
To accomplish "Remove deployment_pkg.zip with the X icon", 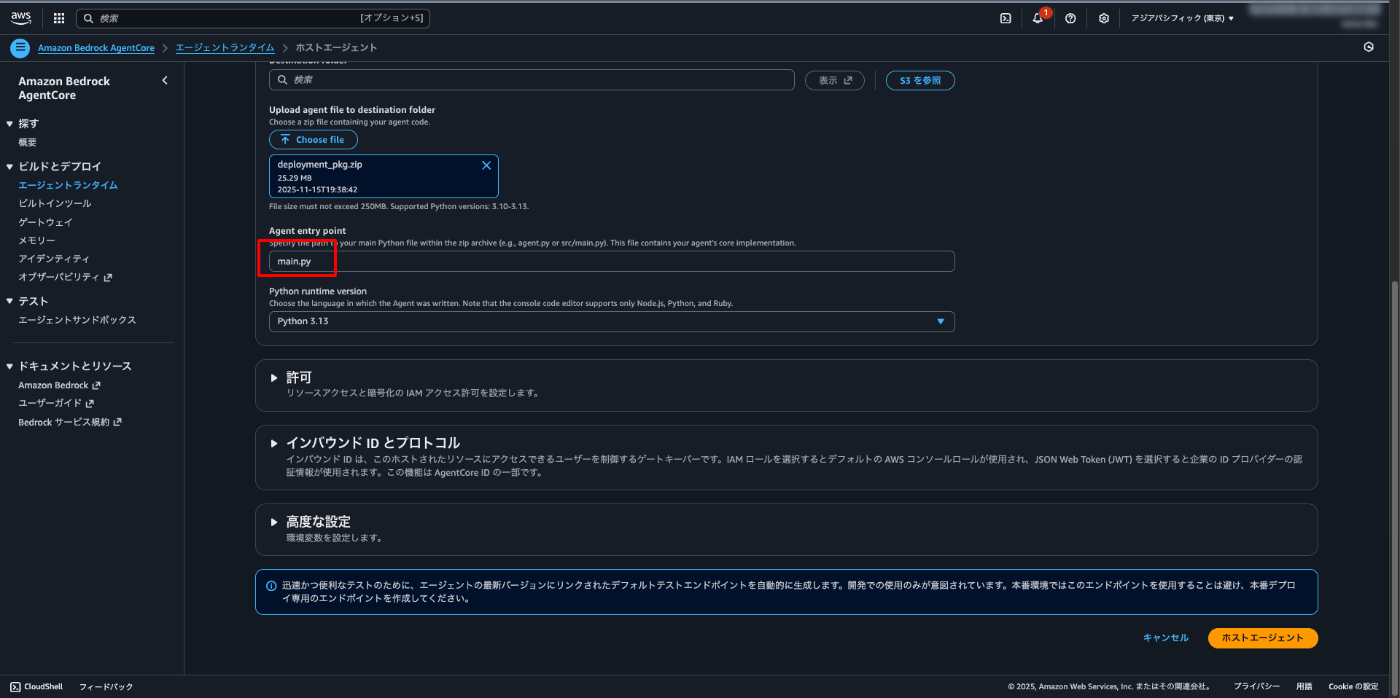I will pyautogui.click(x=486, y=165).
